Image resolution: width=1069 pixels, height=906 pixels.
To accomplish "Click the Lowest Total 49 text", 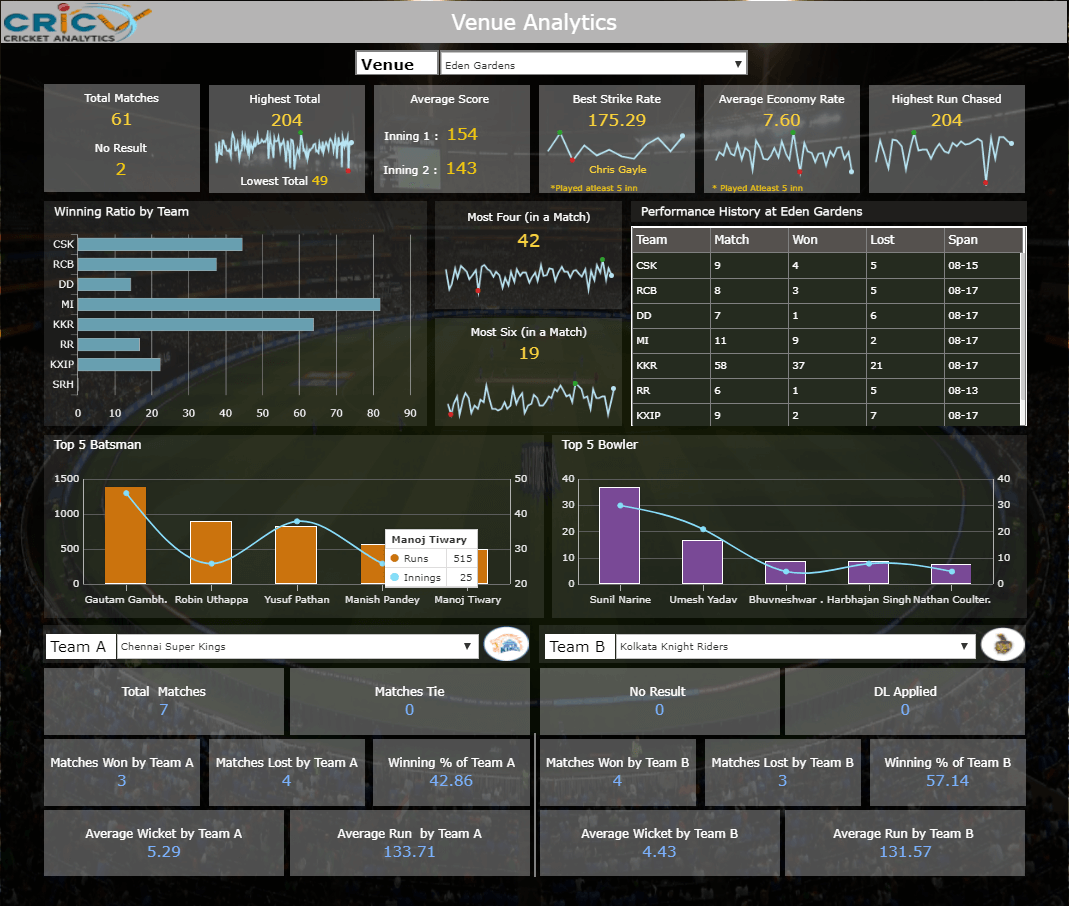I will (x=284, y=181).
